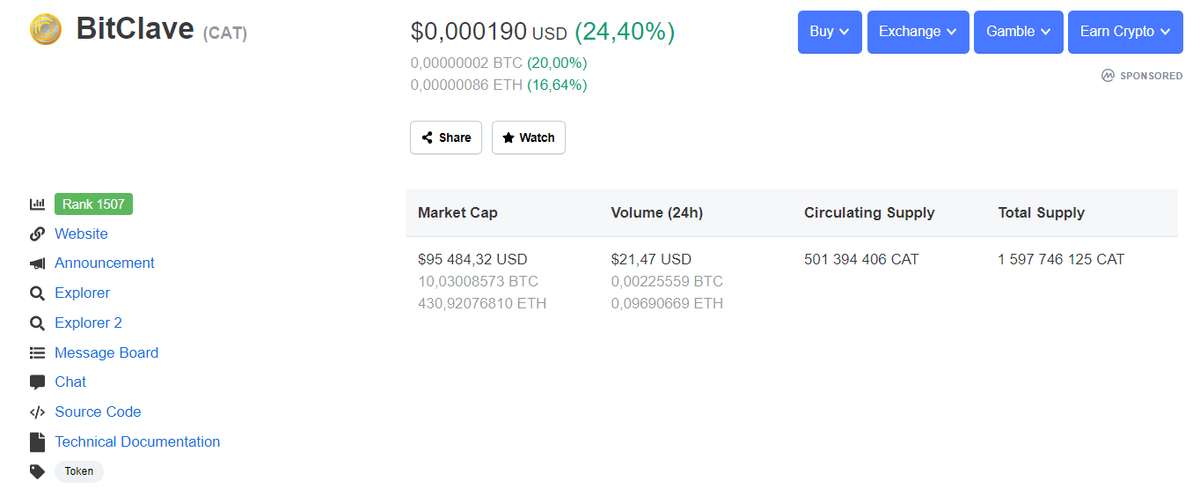Click the 430,92076810 ETH market cap value
1200x504 pixels.
pos(482,303)
